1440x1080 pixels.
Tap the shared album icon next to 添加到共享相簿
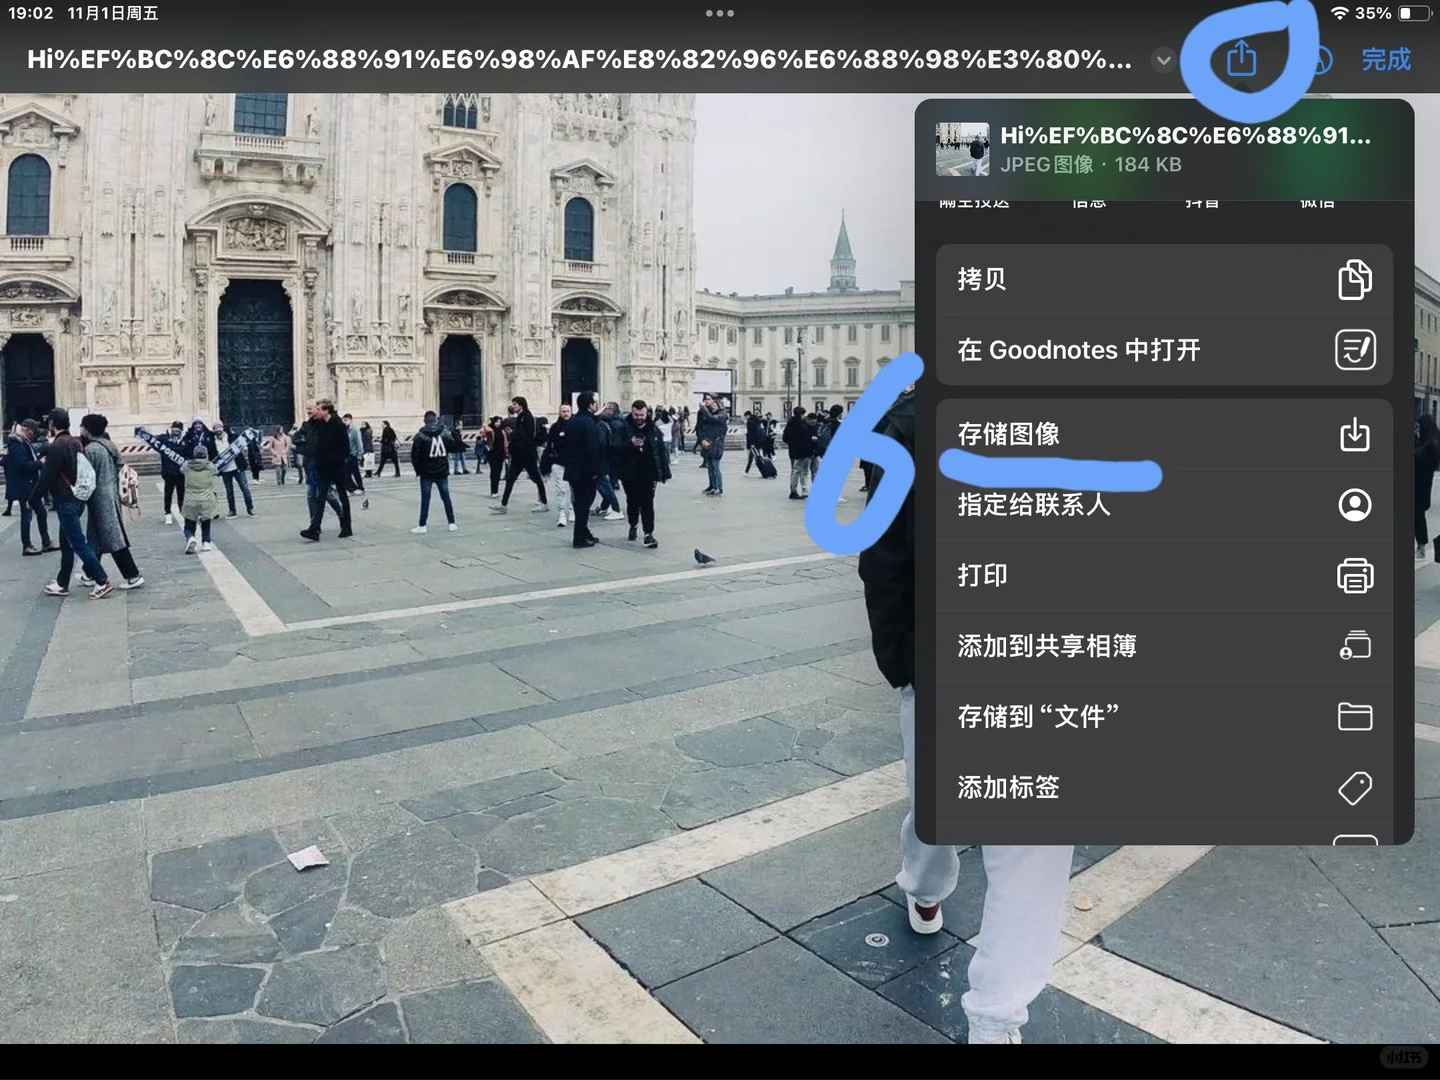click(x=1354, y=646)
